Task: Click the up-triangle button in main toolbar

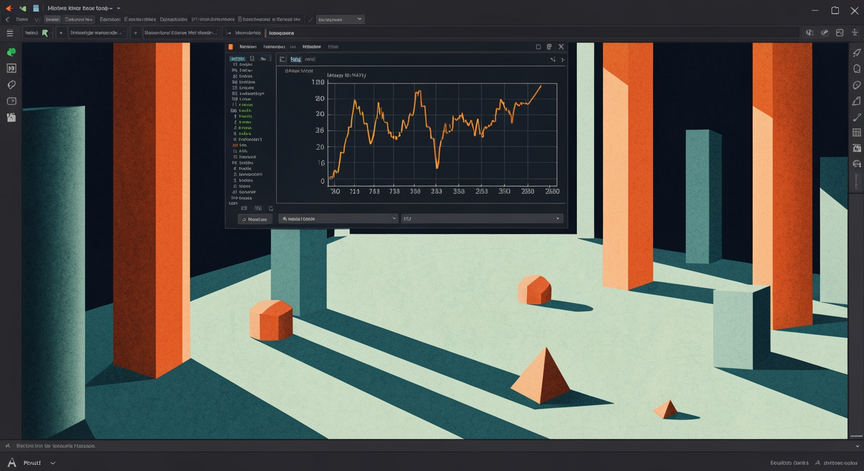Action: pyautogui.click(x=61, y=33)
